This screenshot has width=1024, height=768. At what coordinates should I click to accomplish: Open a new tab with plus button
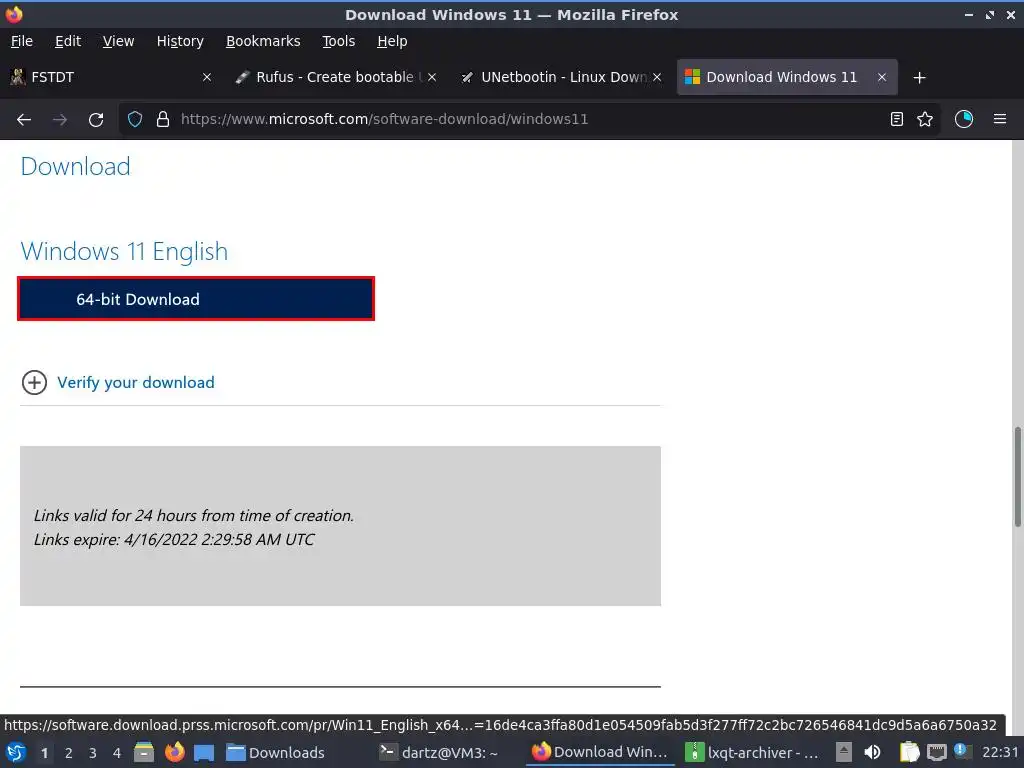coord(920,78)
